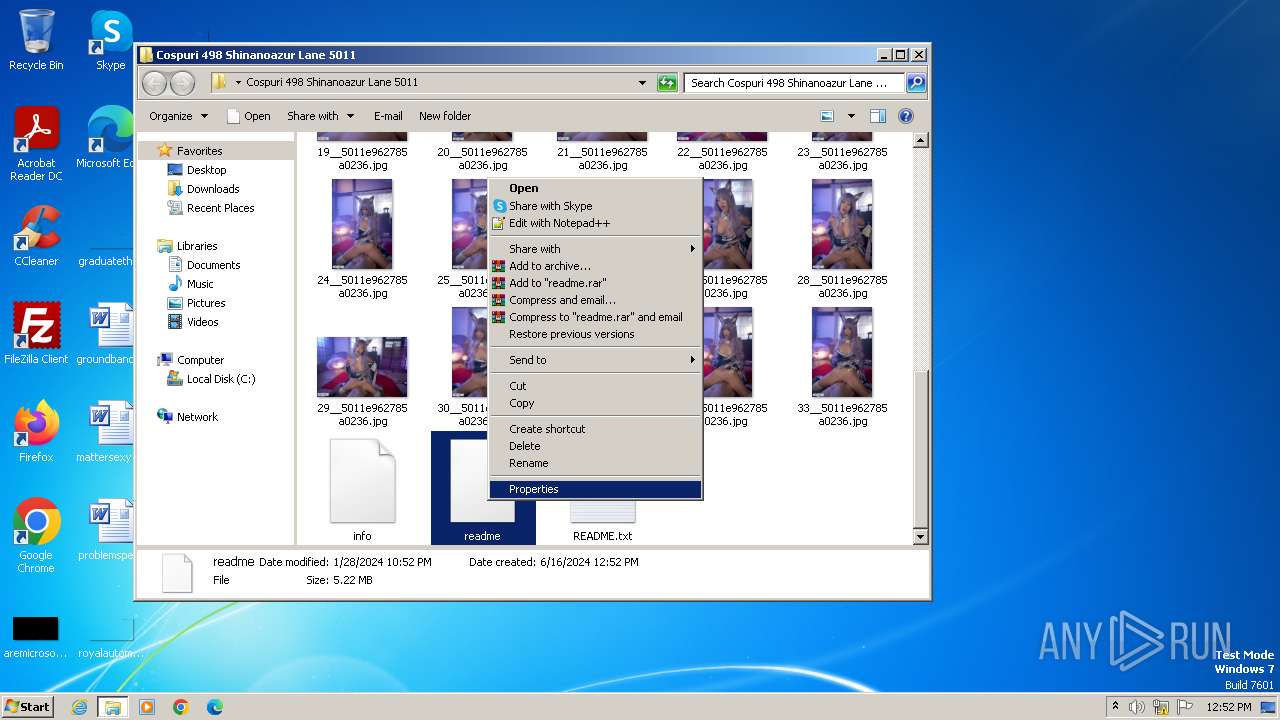Open Explorer help question mark icon
1280x720 pixels.
906,116
